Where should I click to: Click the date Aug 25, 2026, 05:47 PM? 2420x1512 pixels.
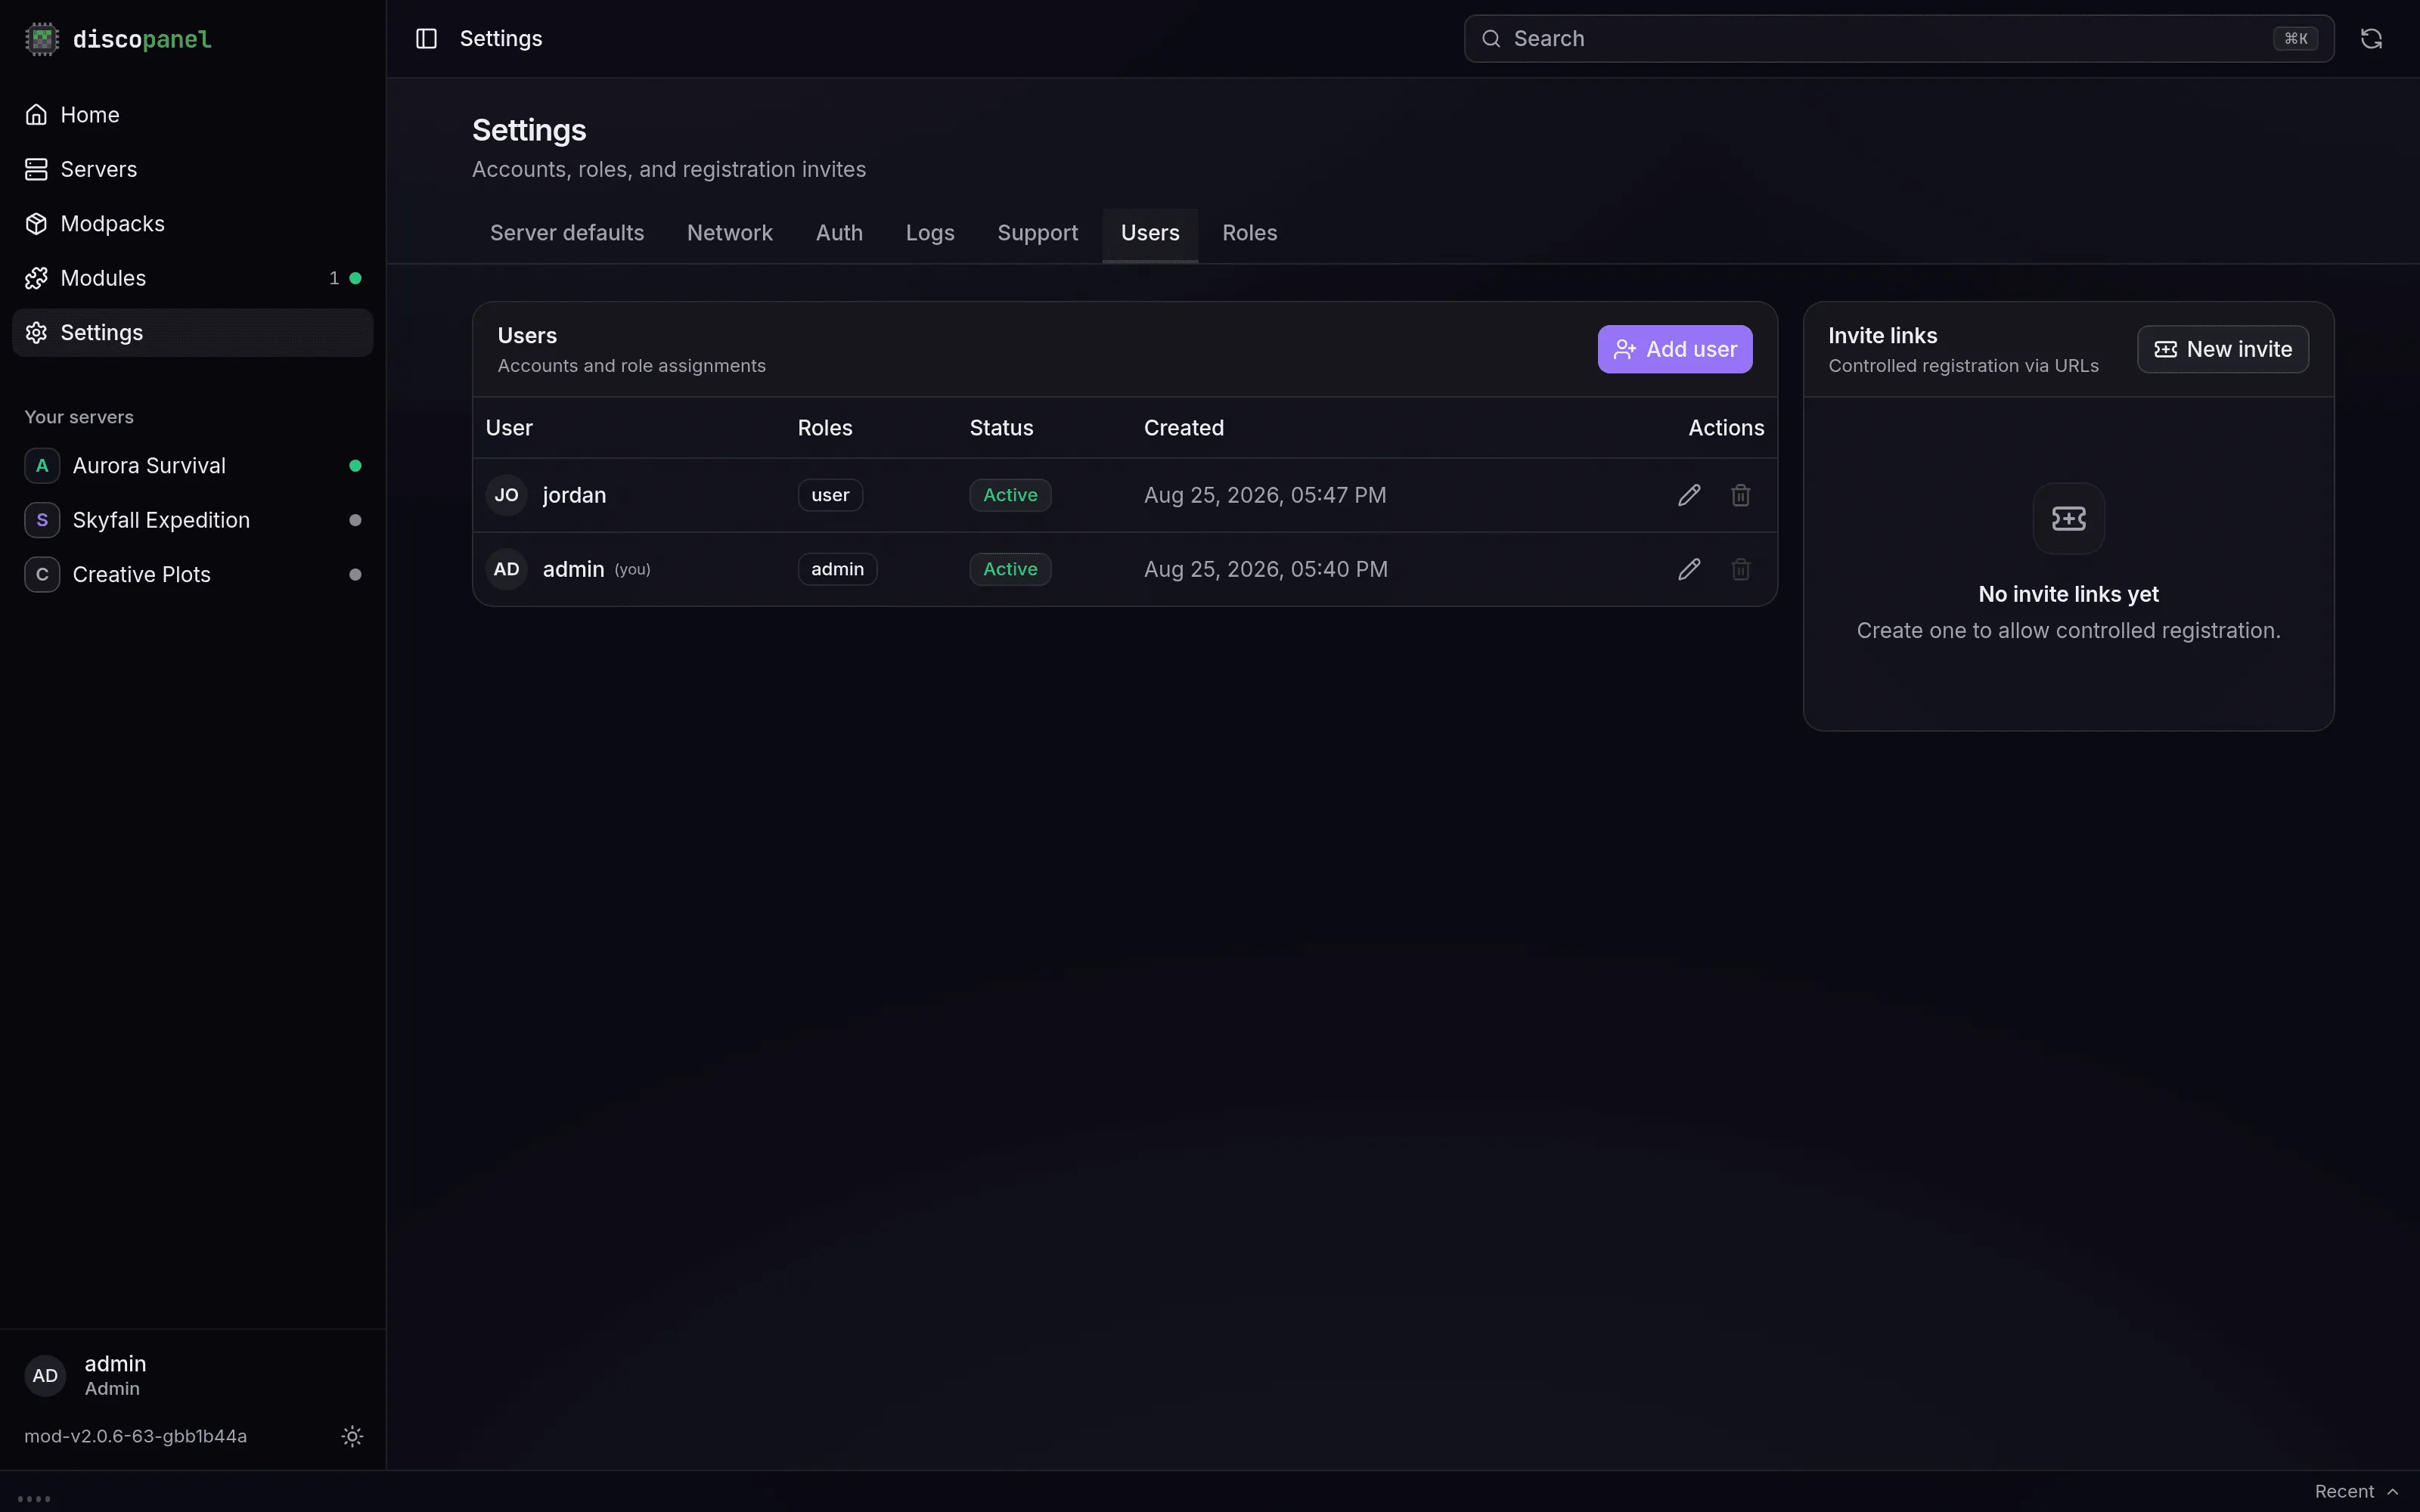(1265, 495)
